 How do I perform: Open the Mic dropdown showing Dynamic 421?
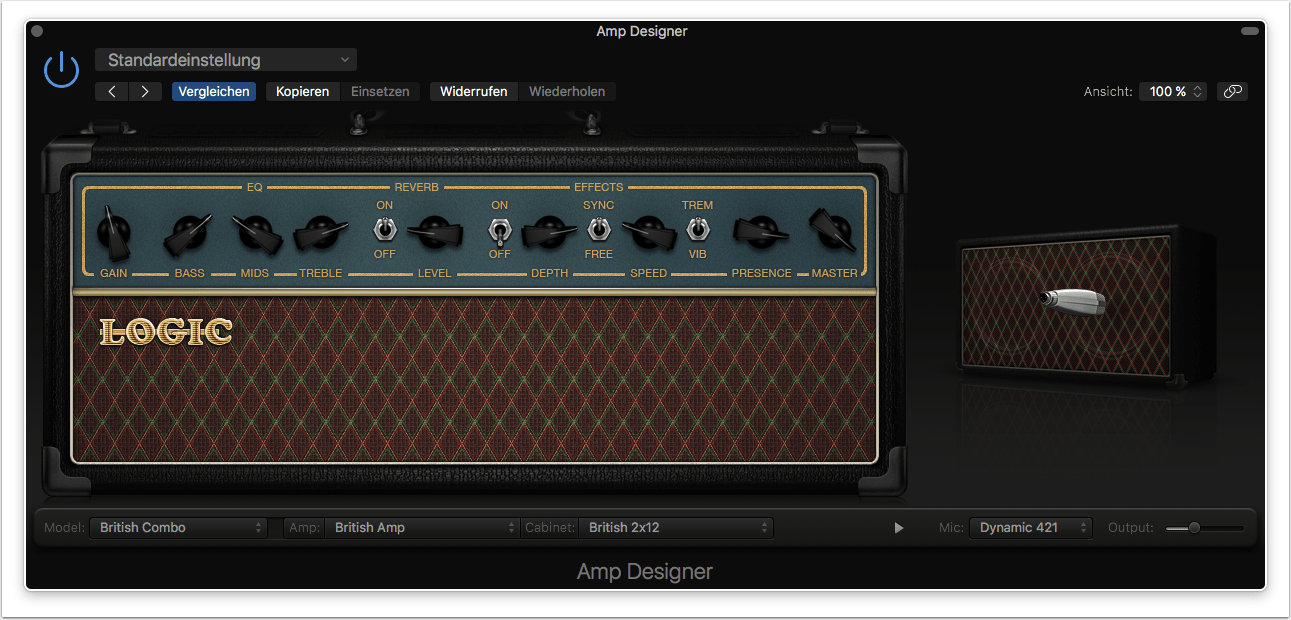1030,527
